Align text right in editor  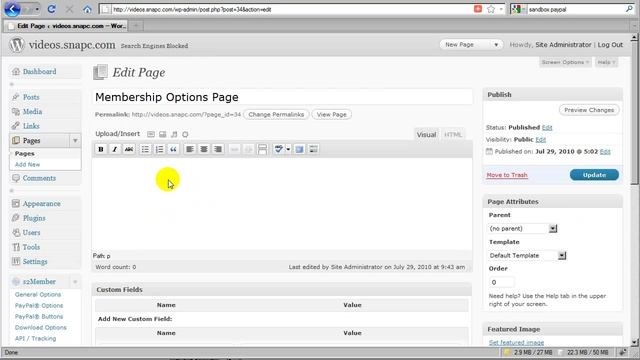point(218,149)
